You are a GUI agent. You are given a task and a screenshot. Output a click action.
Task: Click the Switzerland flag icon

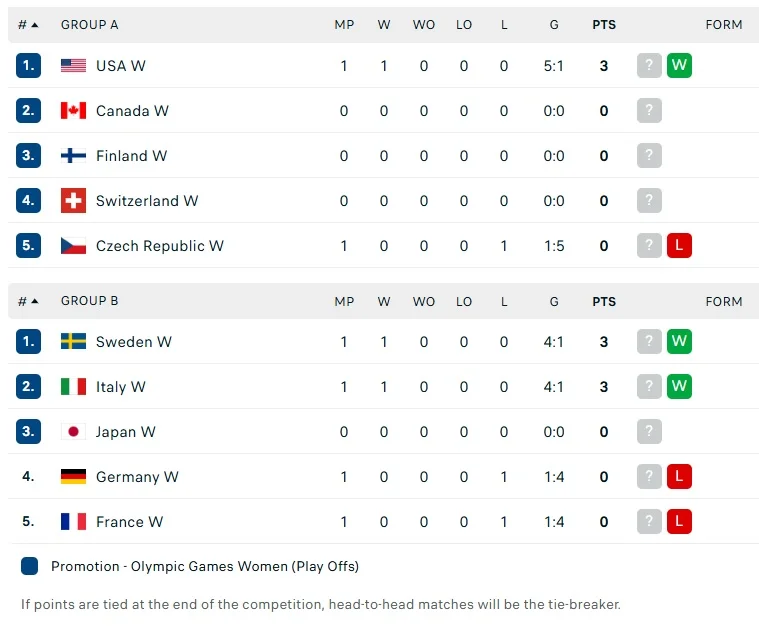[x=73, y=201]
